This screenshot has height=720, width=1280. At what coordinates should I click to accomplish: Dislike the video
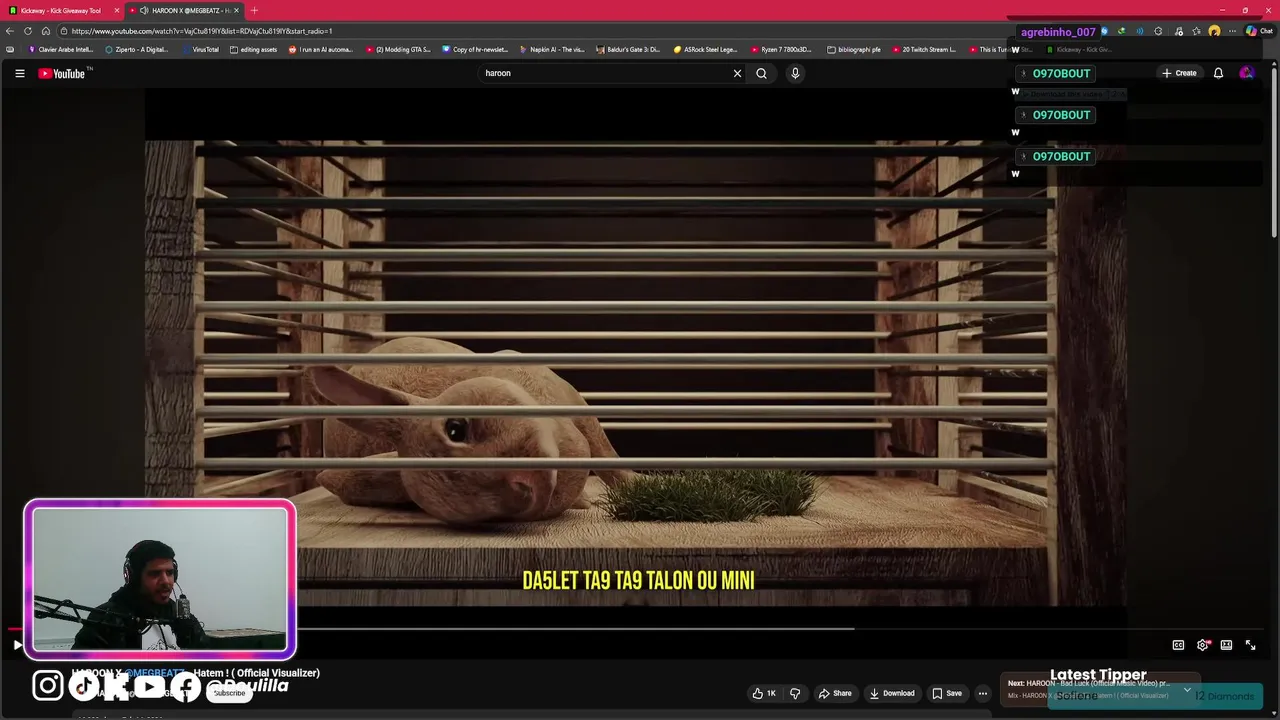coord(795,693)
